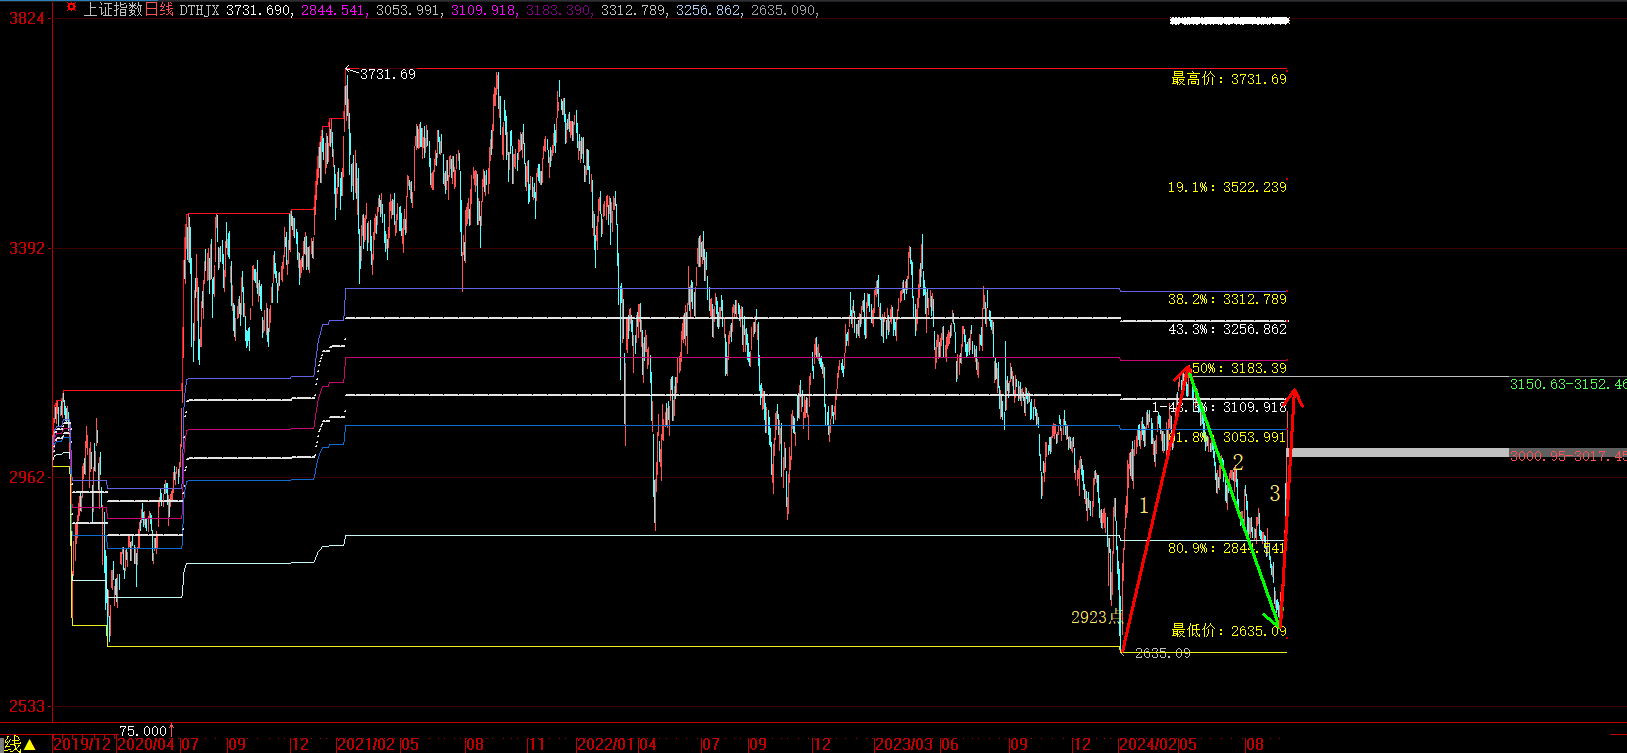Jump to 2023/03 on the time axis
The image size is (1627, 753).
click(x=904, y=745)
